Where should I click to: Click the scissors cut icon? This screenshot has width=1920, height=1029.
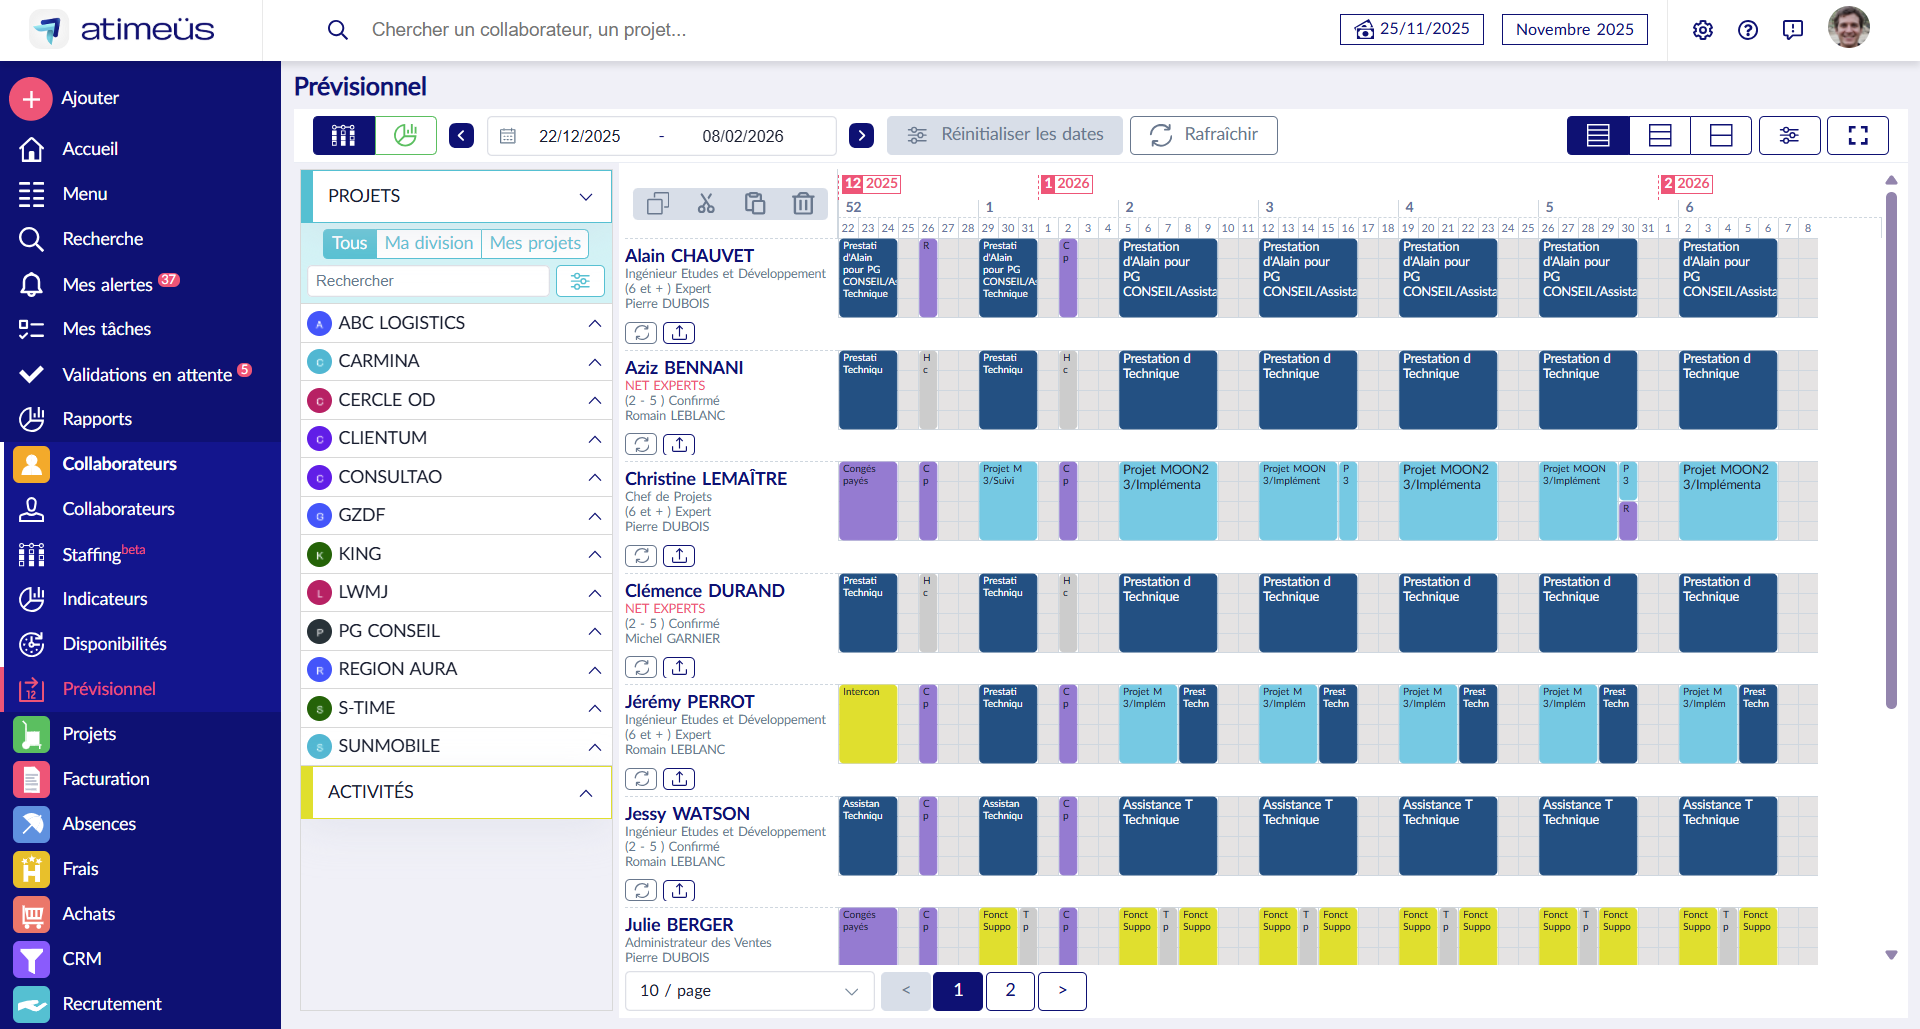pos(706,204)
